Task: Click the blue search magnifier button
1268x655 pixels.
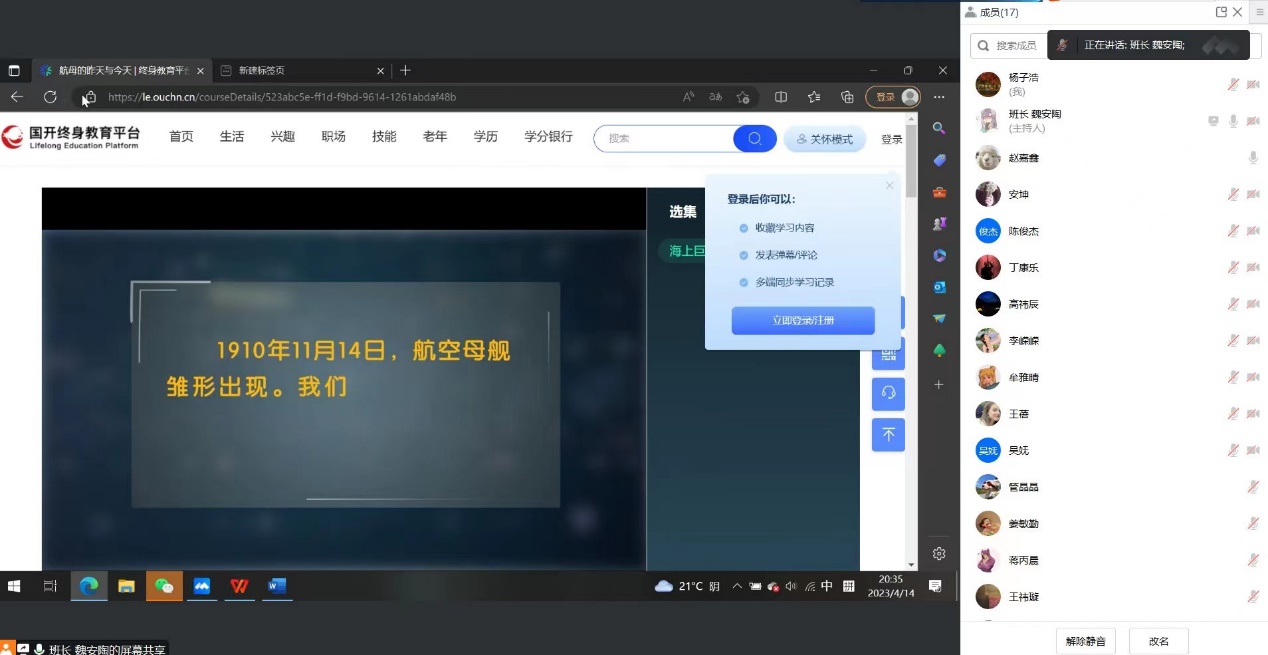Action: click(x=755, y=139)
